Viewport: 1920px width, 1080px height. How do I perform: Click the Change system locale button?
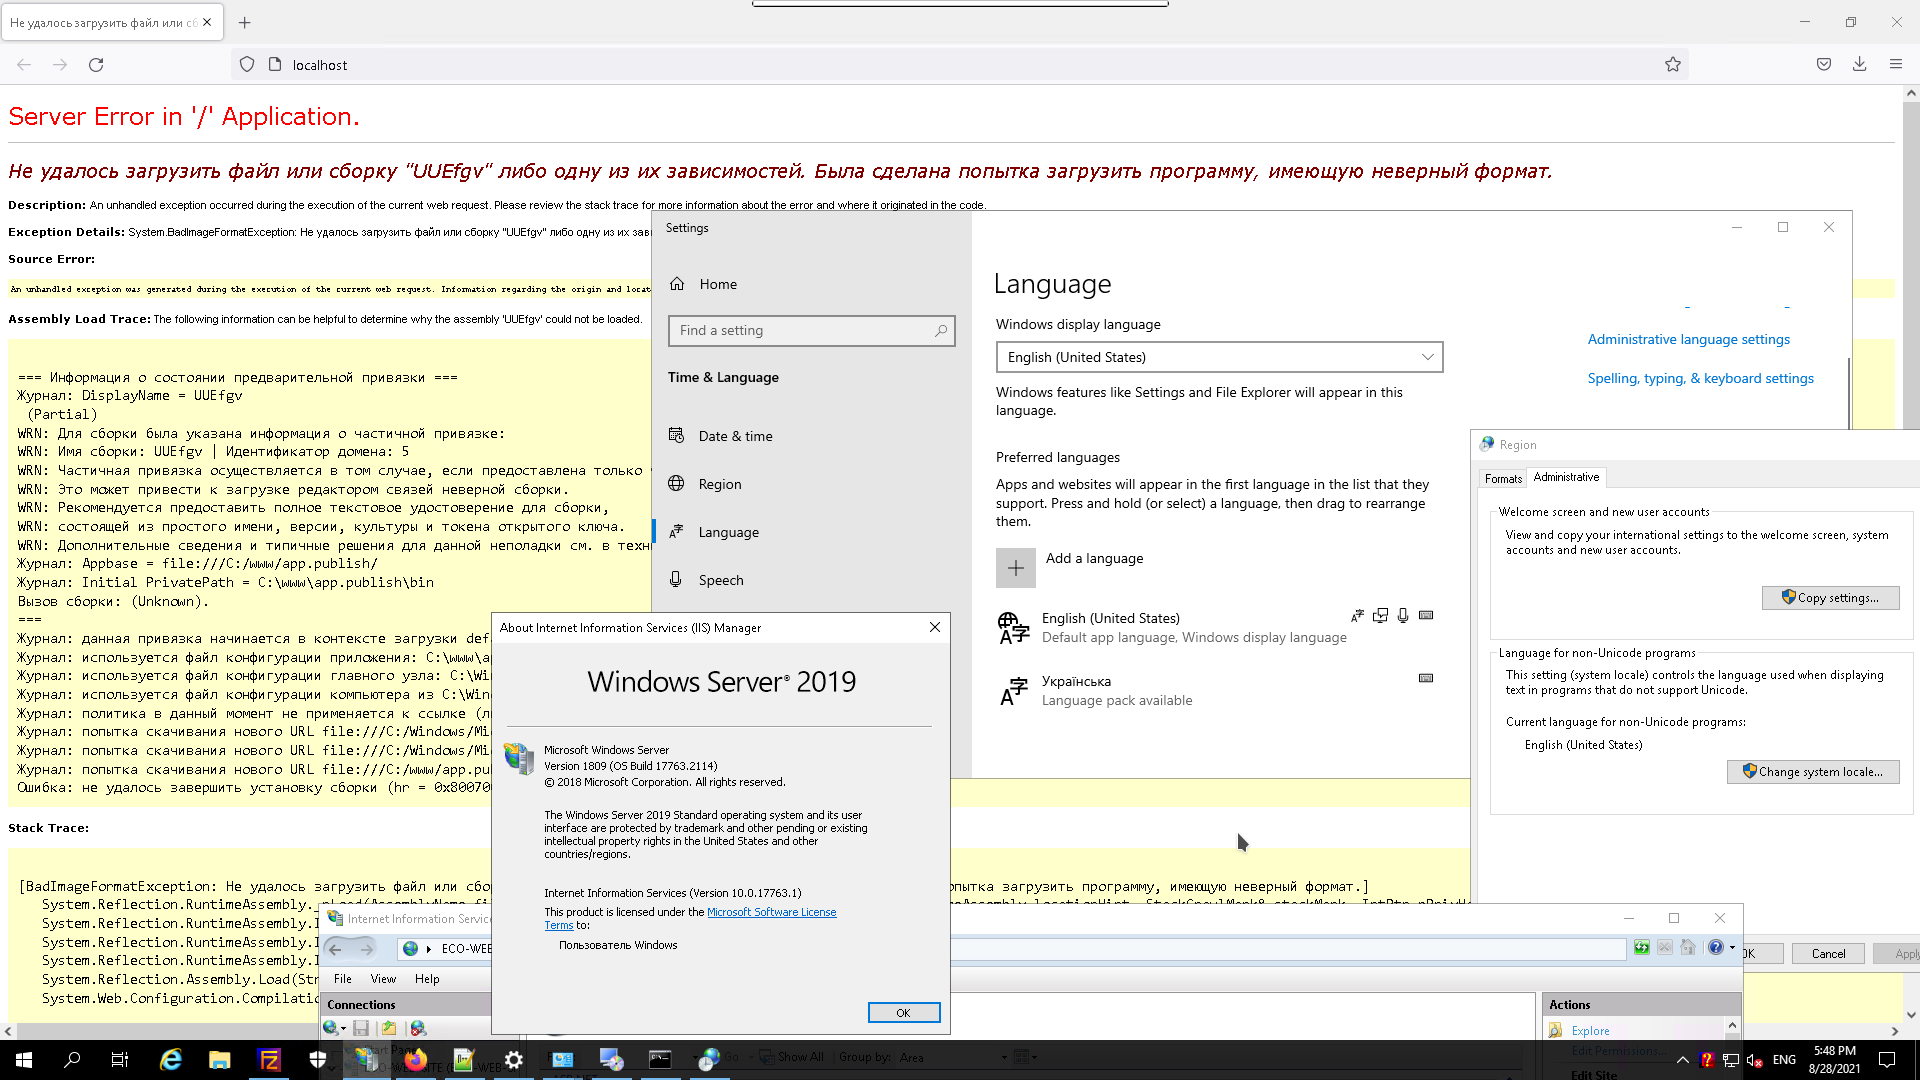pyautogui.click(x=1812, y=772)
